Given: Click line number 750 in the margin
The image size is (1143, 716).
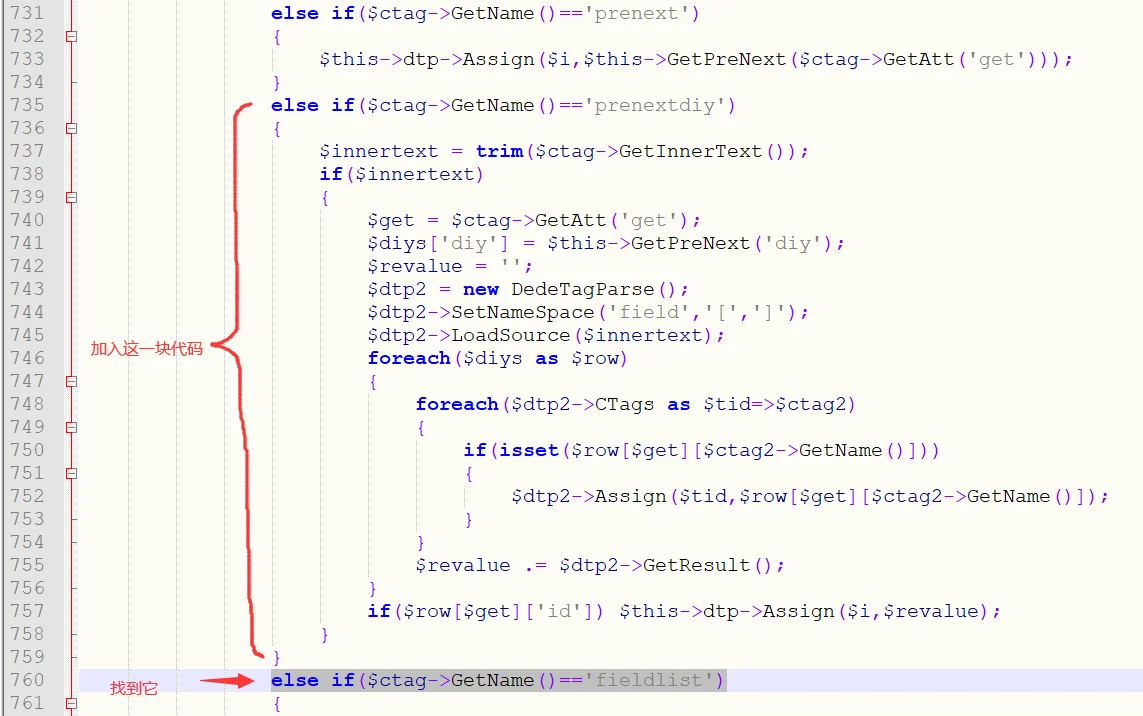Looking at the screenshot, I should pyautogui.click(x=27, y=450).
